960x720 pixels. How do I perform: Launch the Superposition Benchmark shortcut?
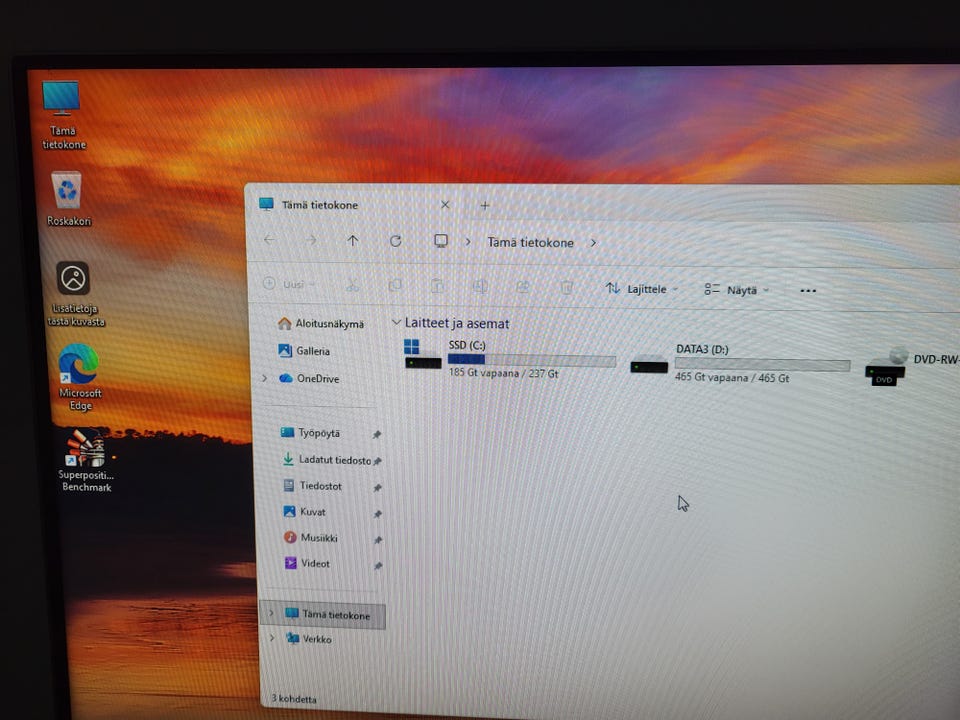[x=86, y=460]
